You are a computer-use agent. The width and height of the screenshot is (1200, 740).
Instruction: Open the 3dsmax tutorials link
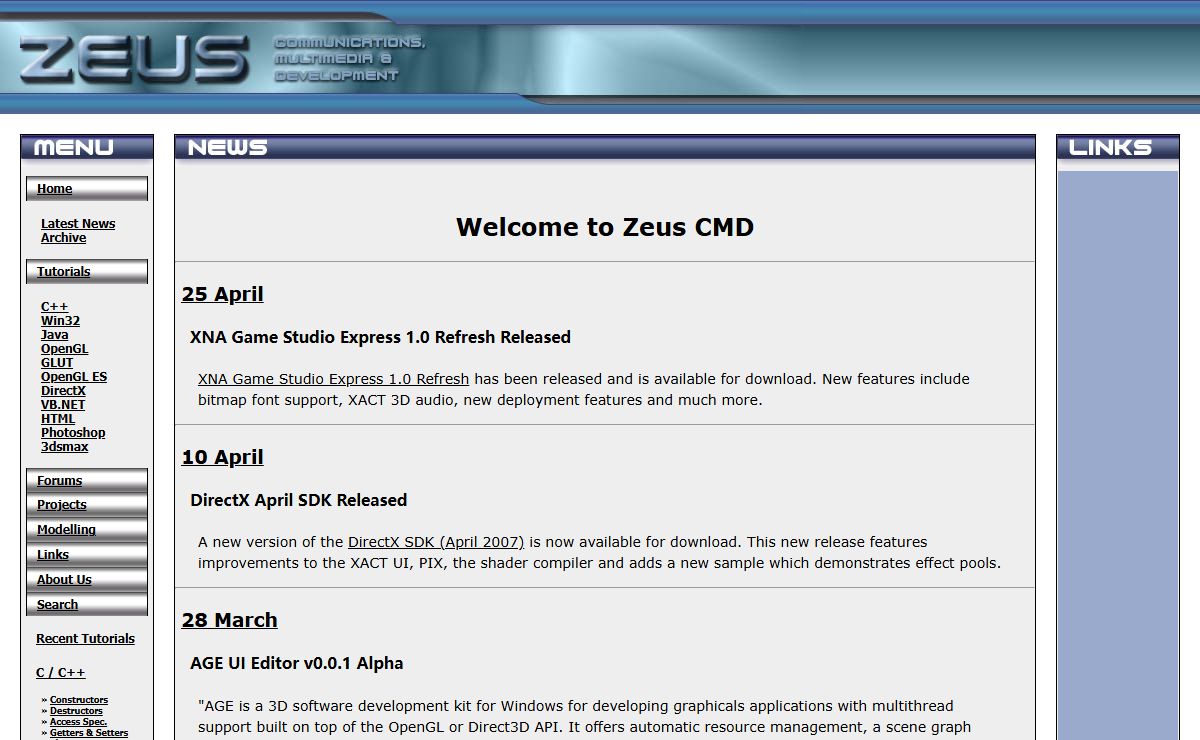pyautogui.click(x=65, y=447)
